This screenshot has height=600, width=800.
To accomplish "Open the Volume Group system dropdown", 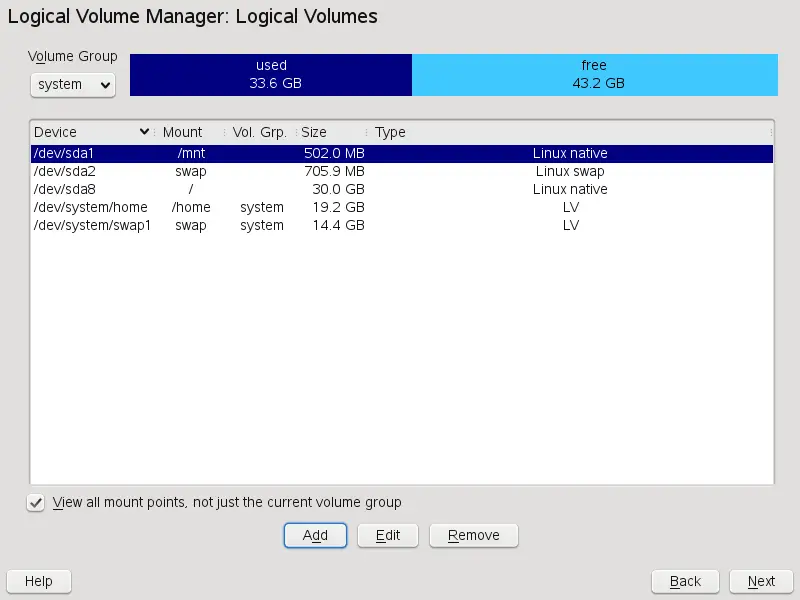I will point(73,85).
